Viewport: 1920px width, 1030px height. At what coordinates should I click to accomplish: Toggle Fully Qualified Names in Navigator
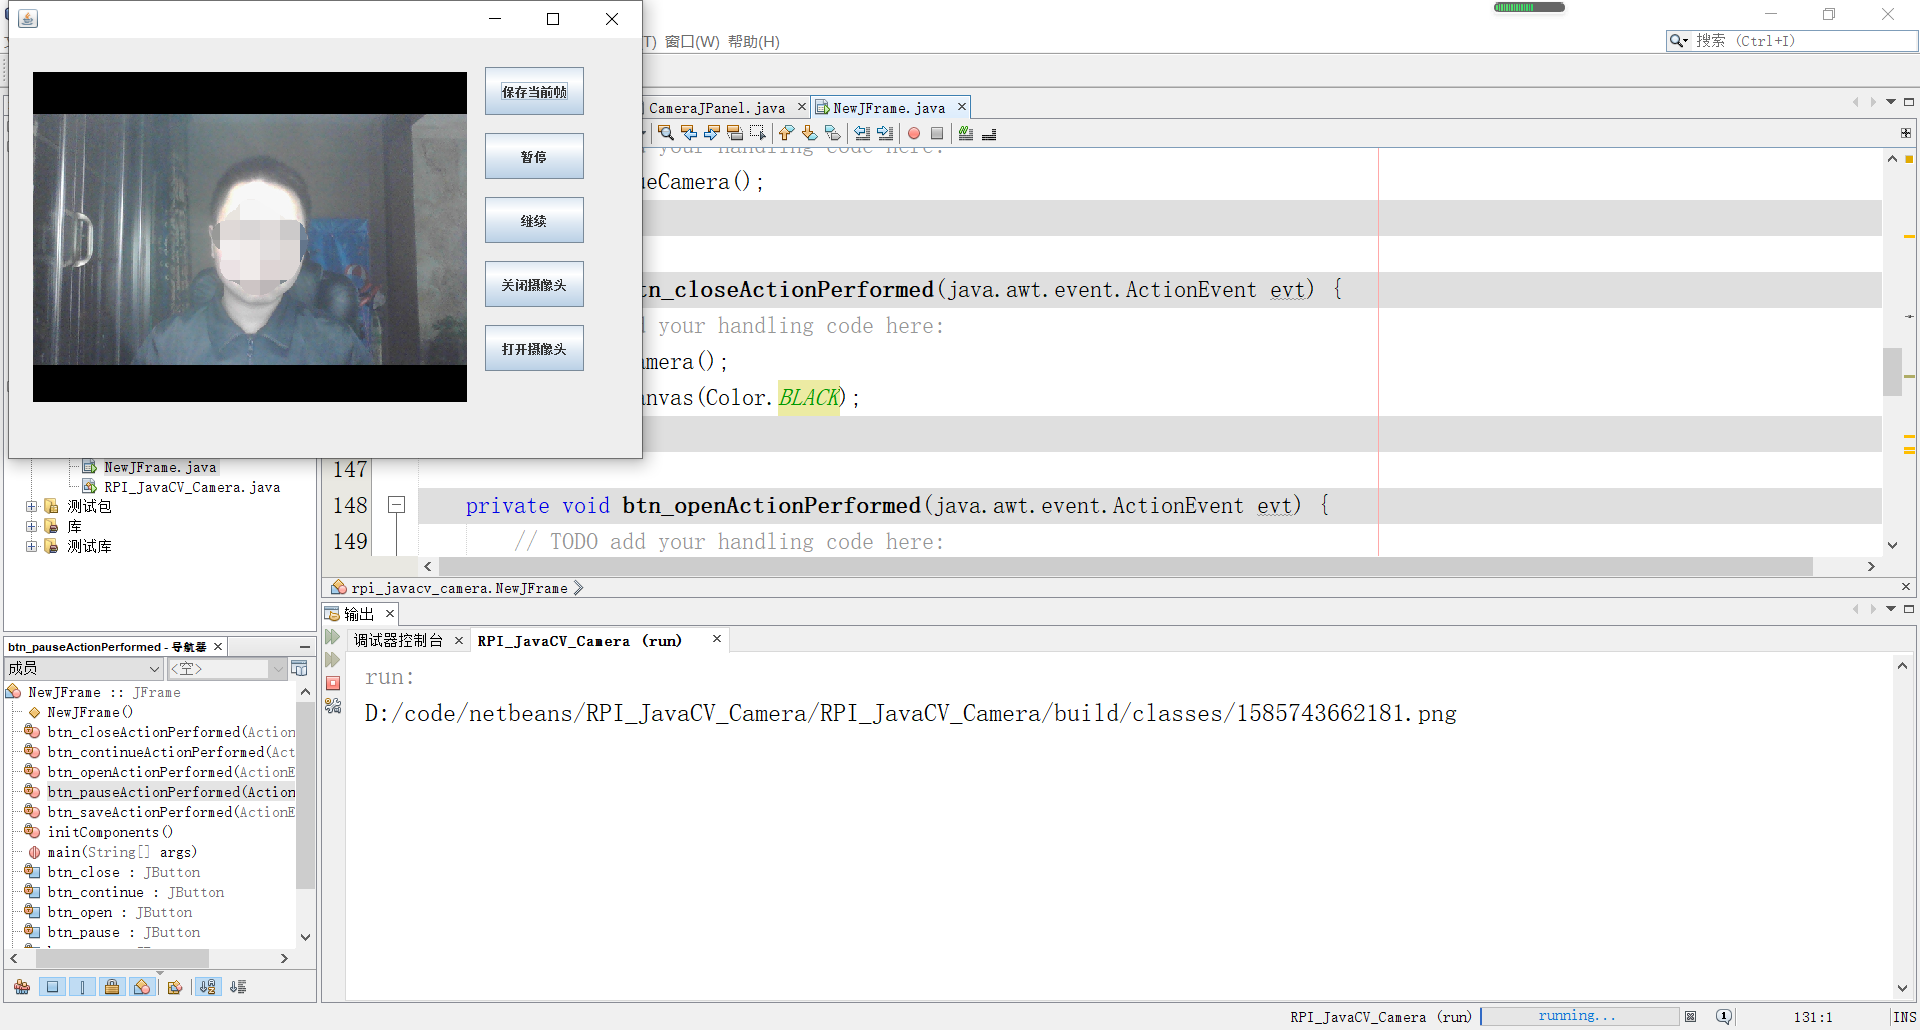point(175,987)
